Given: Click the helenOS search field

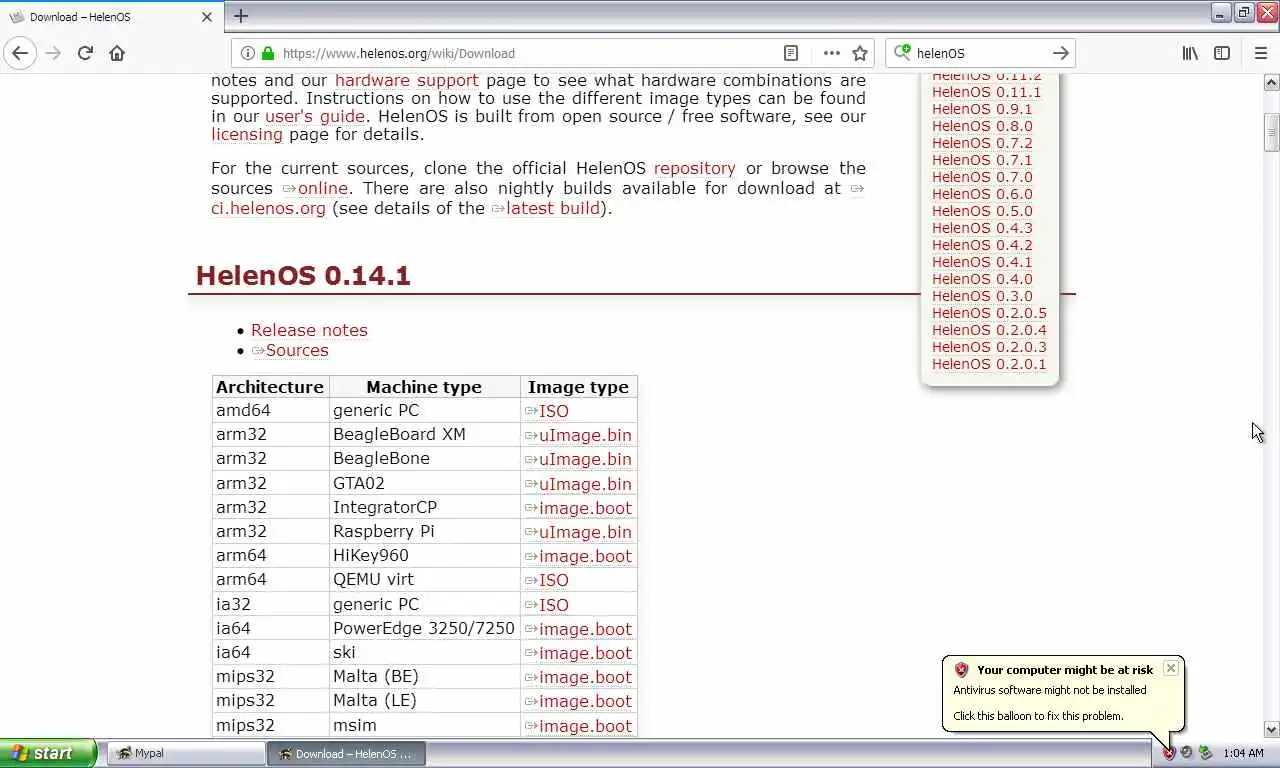Looking at the screenshot, I should [x=980, y=53].
